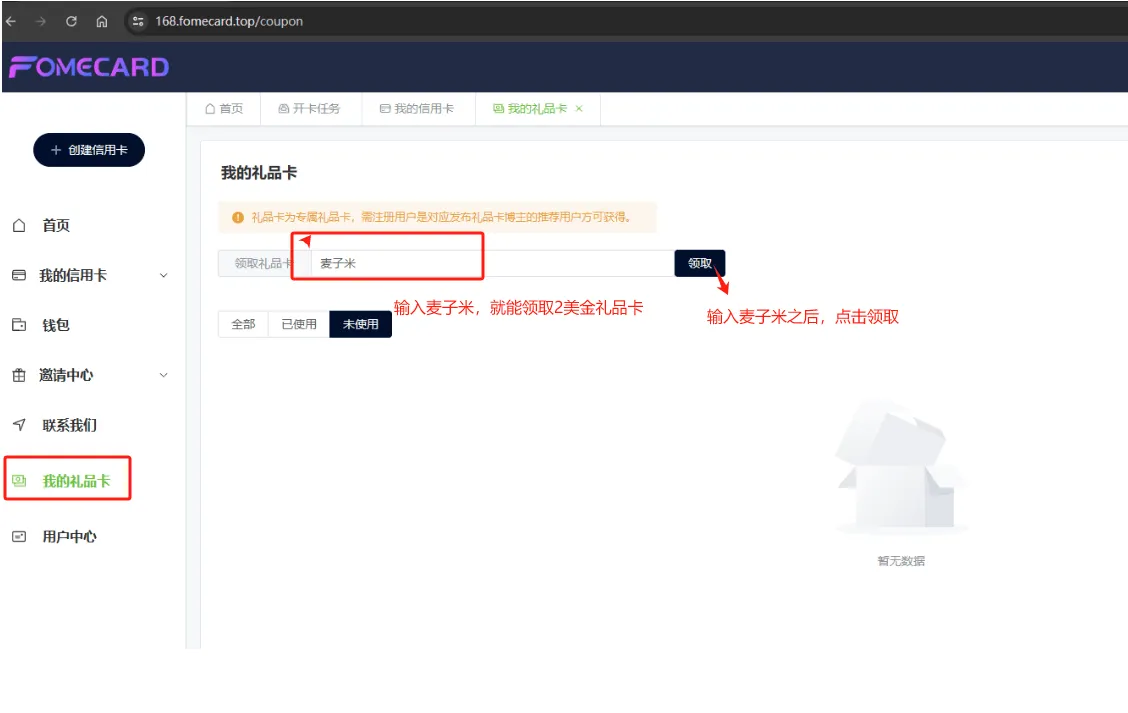Activate the 全部 filter option

pos(242,324)
